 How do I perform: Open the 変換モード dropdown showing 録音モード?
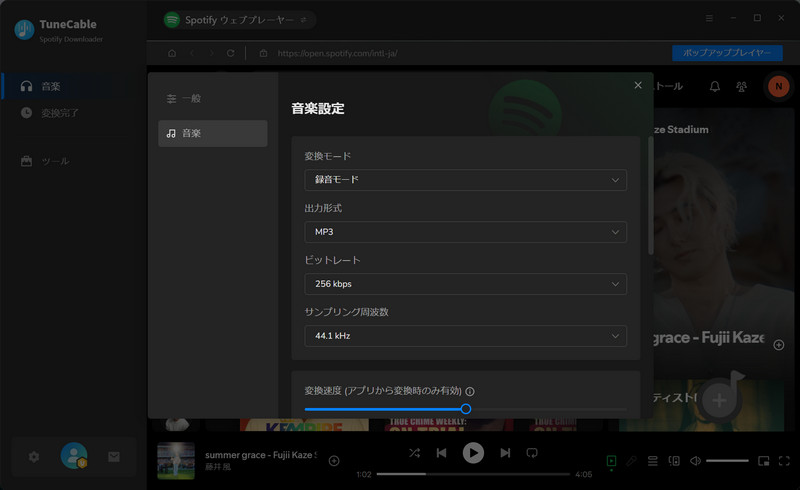pyautogui.click(x=465, y=180)
